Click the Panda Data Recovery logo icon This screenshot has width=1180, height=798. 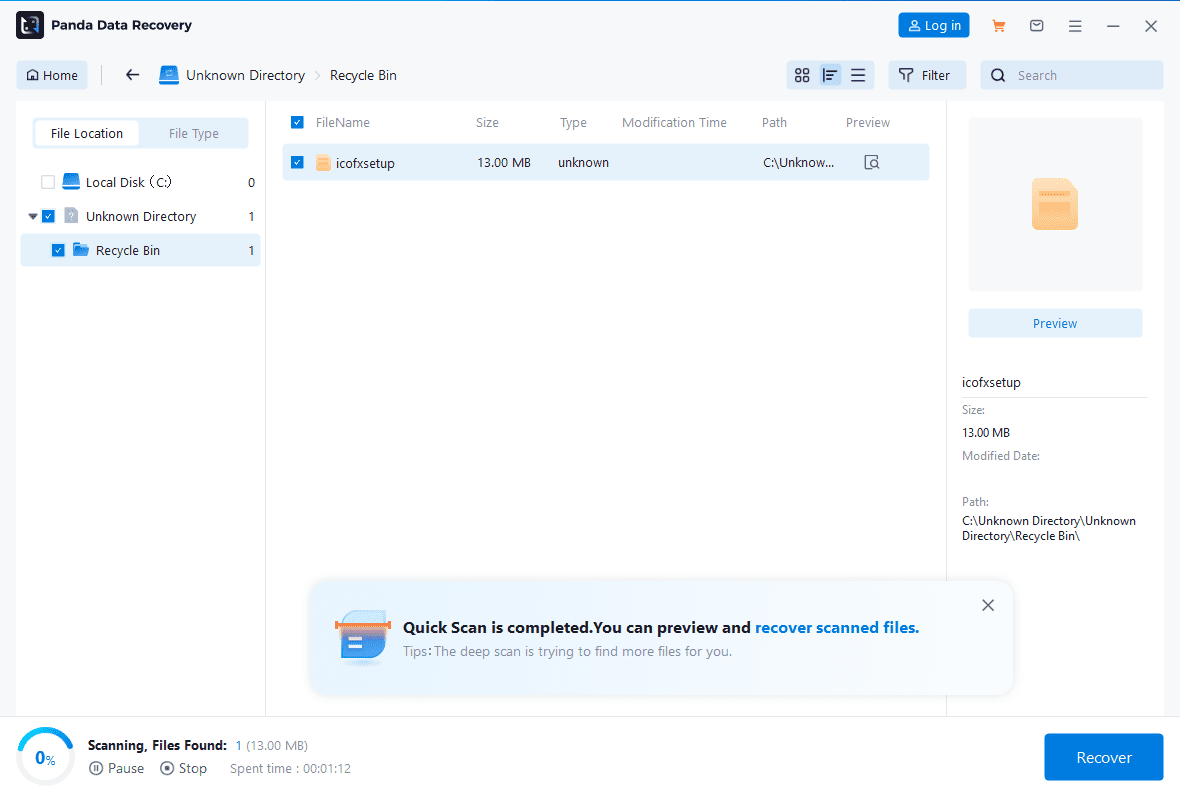point(30,25)
